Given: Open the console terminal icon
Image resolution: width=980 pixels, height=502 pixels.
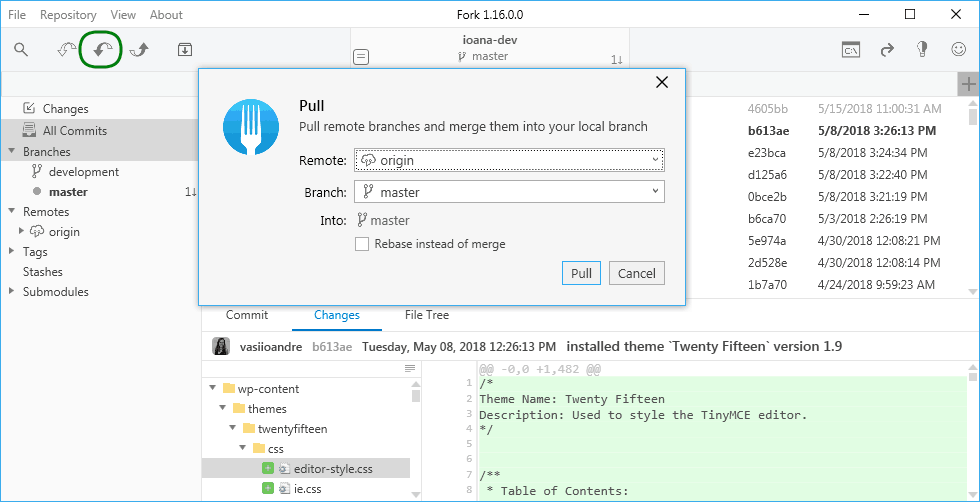Looking at the screenshot, I should (x=850, y=49).
